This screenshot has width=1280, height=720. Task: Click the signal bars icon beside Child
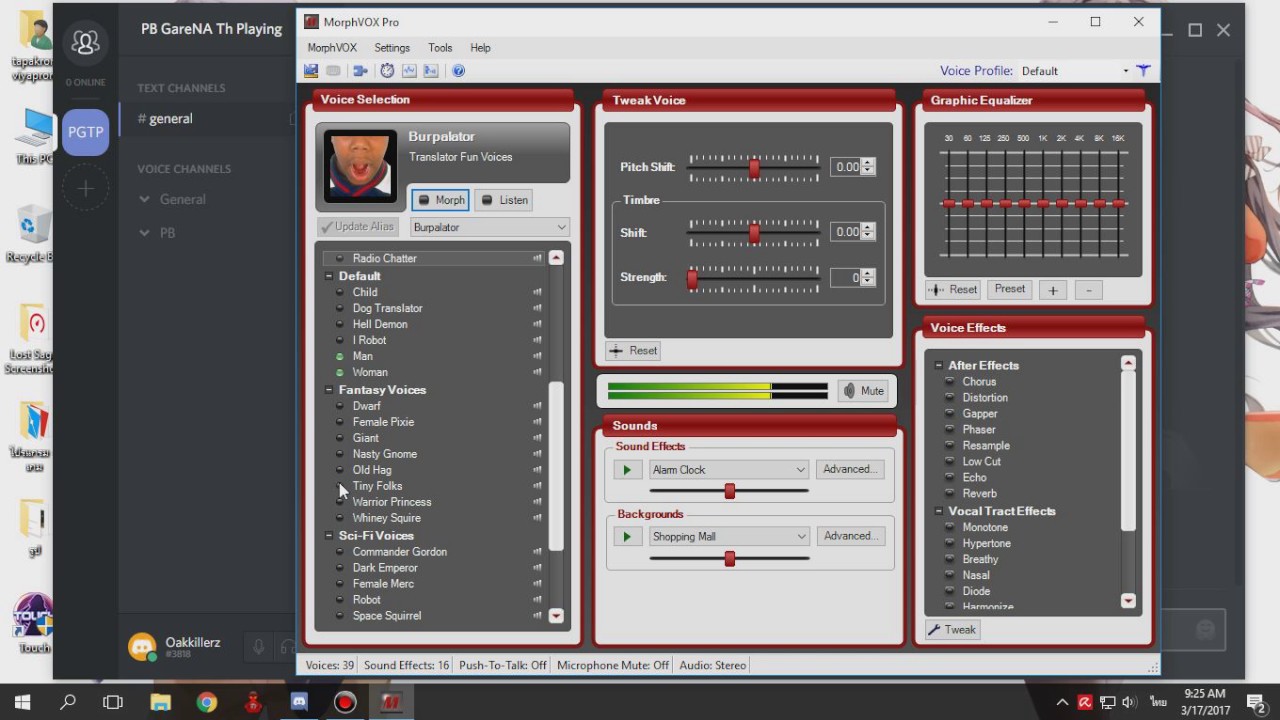537,292
